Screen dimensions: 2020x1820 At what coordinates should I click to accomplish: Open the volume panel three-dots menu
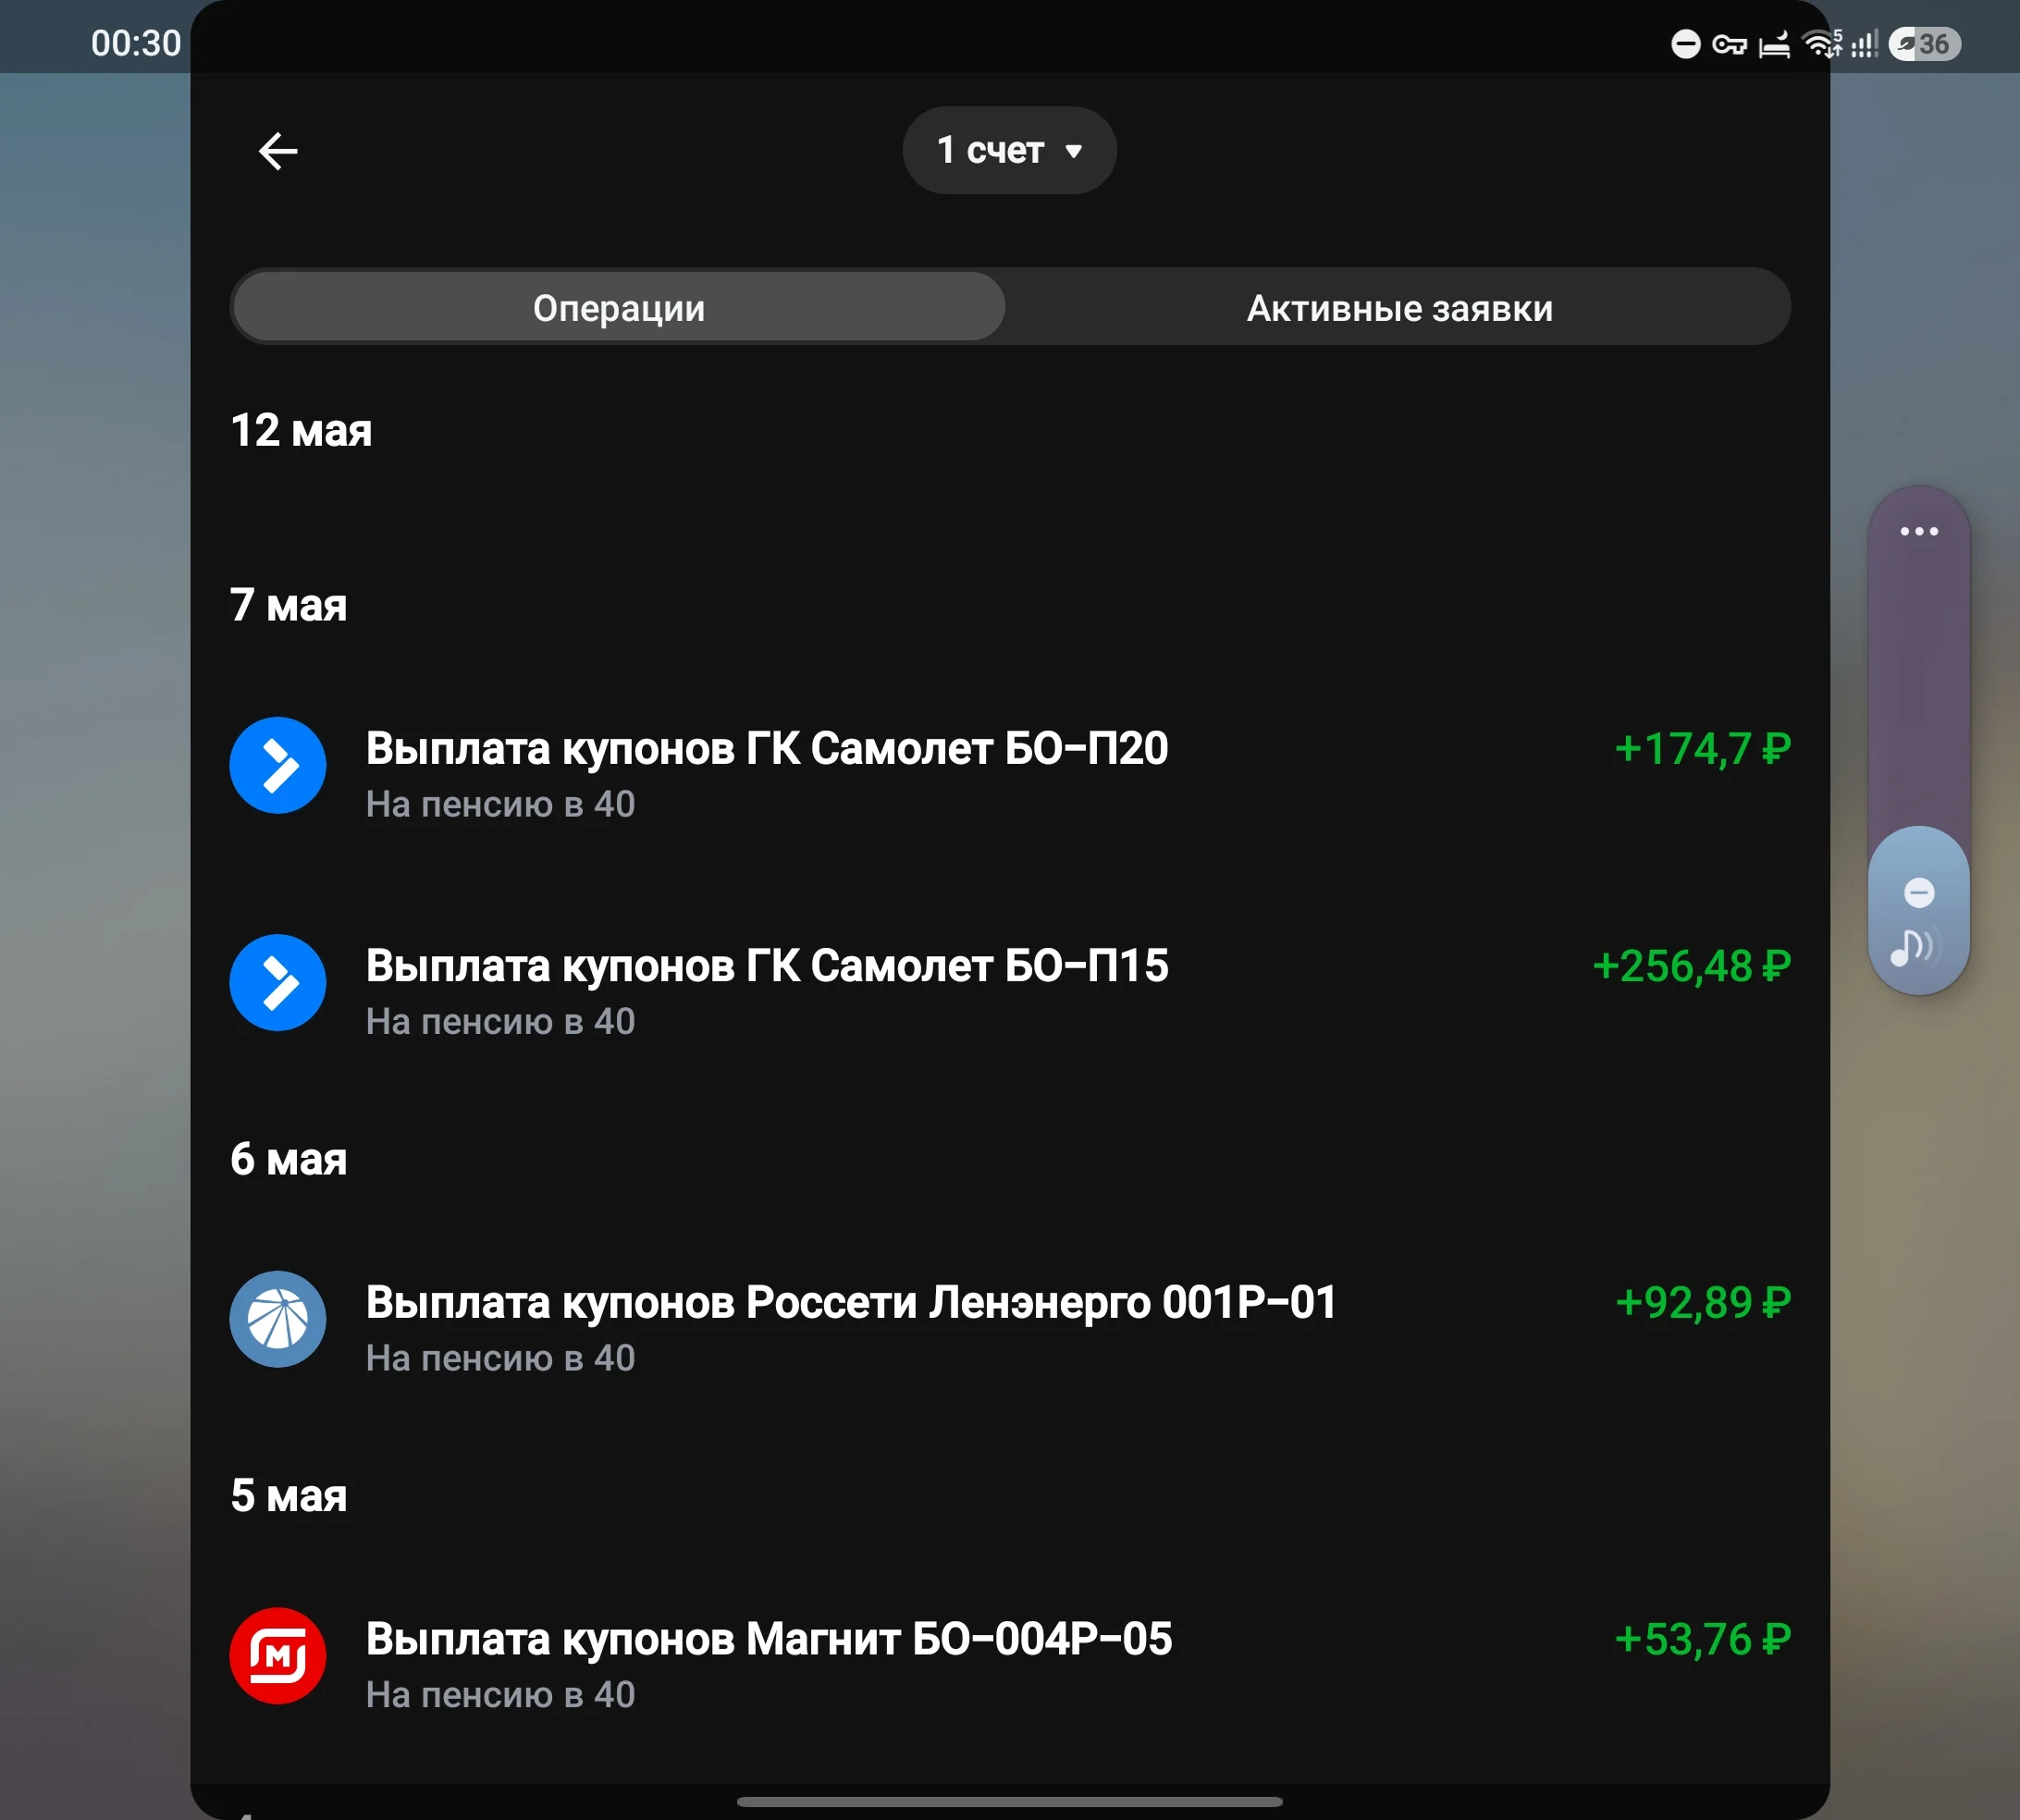[1918, 531]
